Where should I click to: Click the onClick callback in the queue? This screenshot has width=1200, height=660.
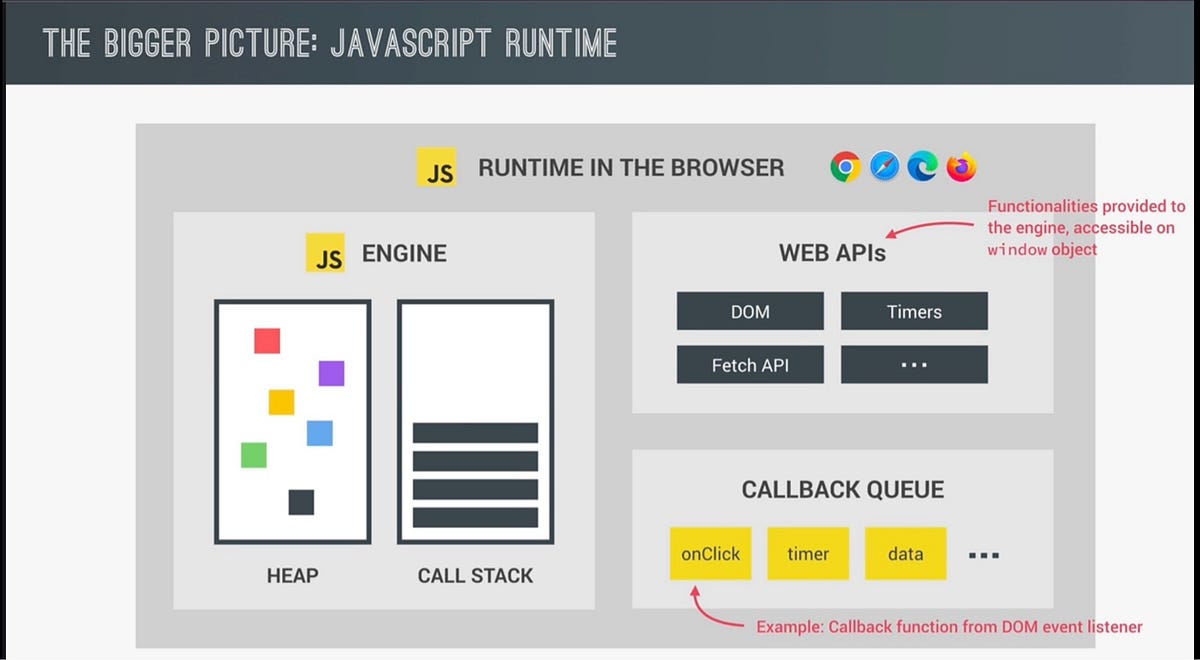click(x=710, y=553)
